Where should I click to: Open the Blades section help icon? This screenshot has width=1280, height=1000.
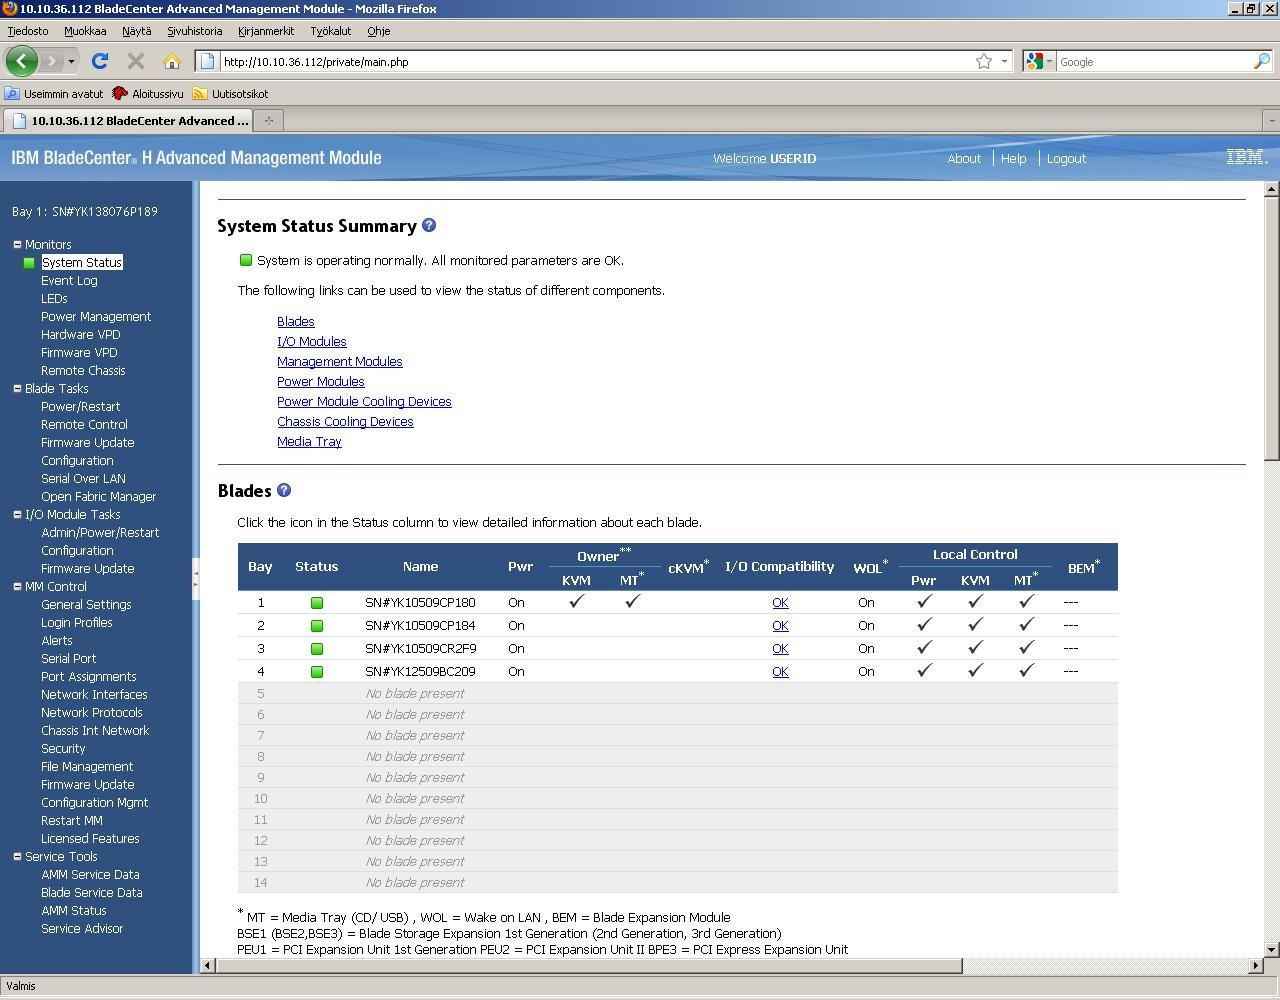click(284, 490)
